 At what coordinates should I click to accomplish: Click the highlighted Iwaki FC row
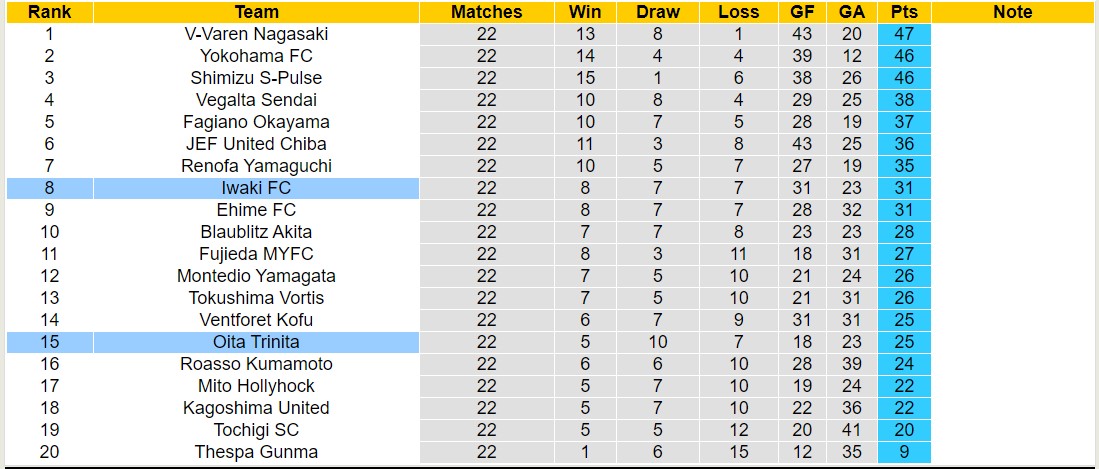tap(256, 188)
